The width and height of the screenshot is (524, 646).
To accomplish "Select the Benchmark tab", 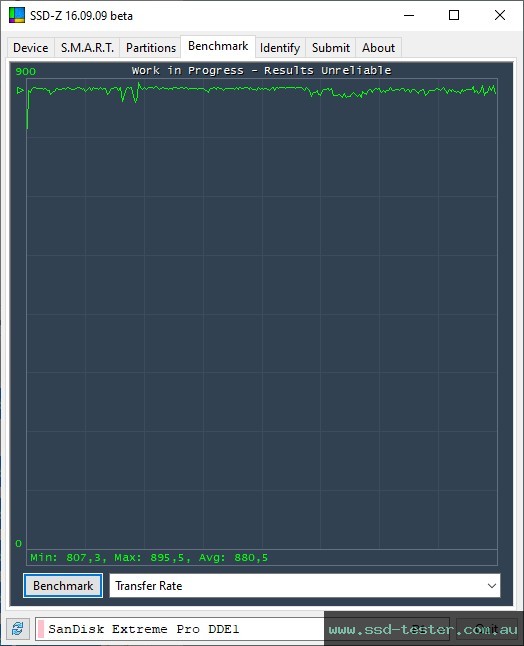I will pyautogui.click(x=218, y=46).
